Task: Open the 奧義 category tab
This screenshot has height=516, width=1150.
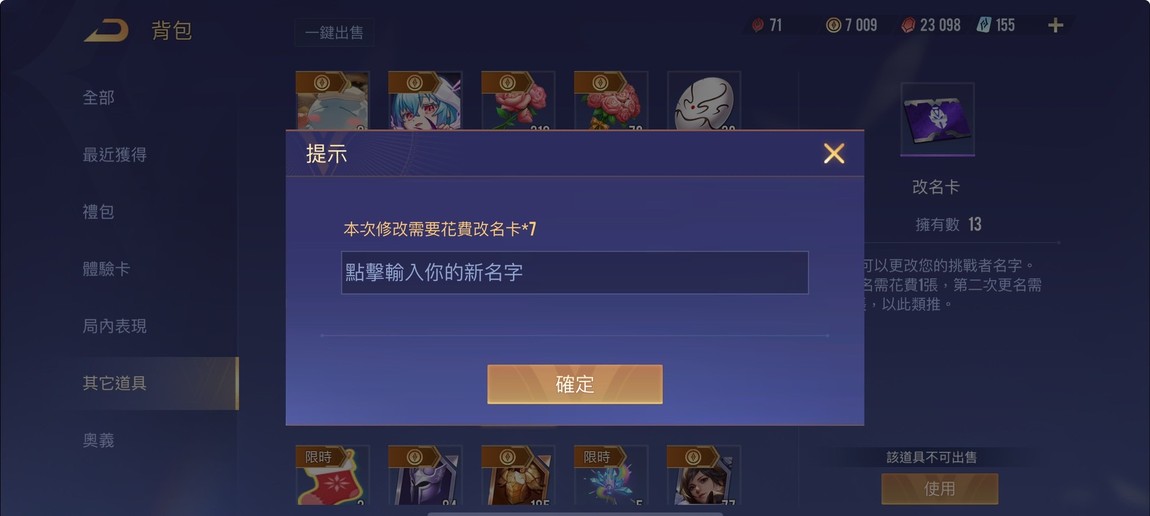Action: coord(98,441)
